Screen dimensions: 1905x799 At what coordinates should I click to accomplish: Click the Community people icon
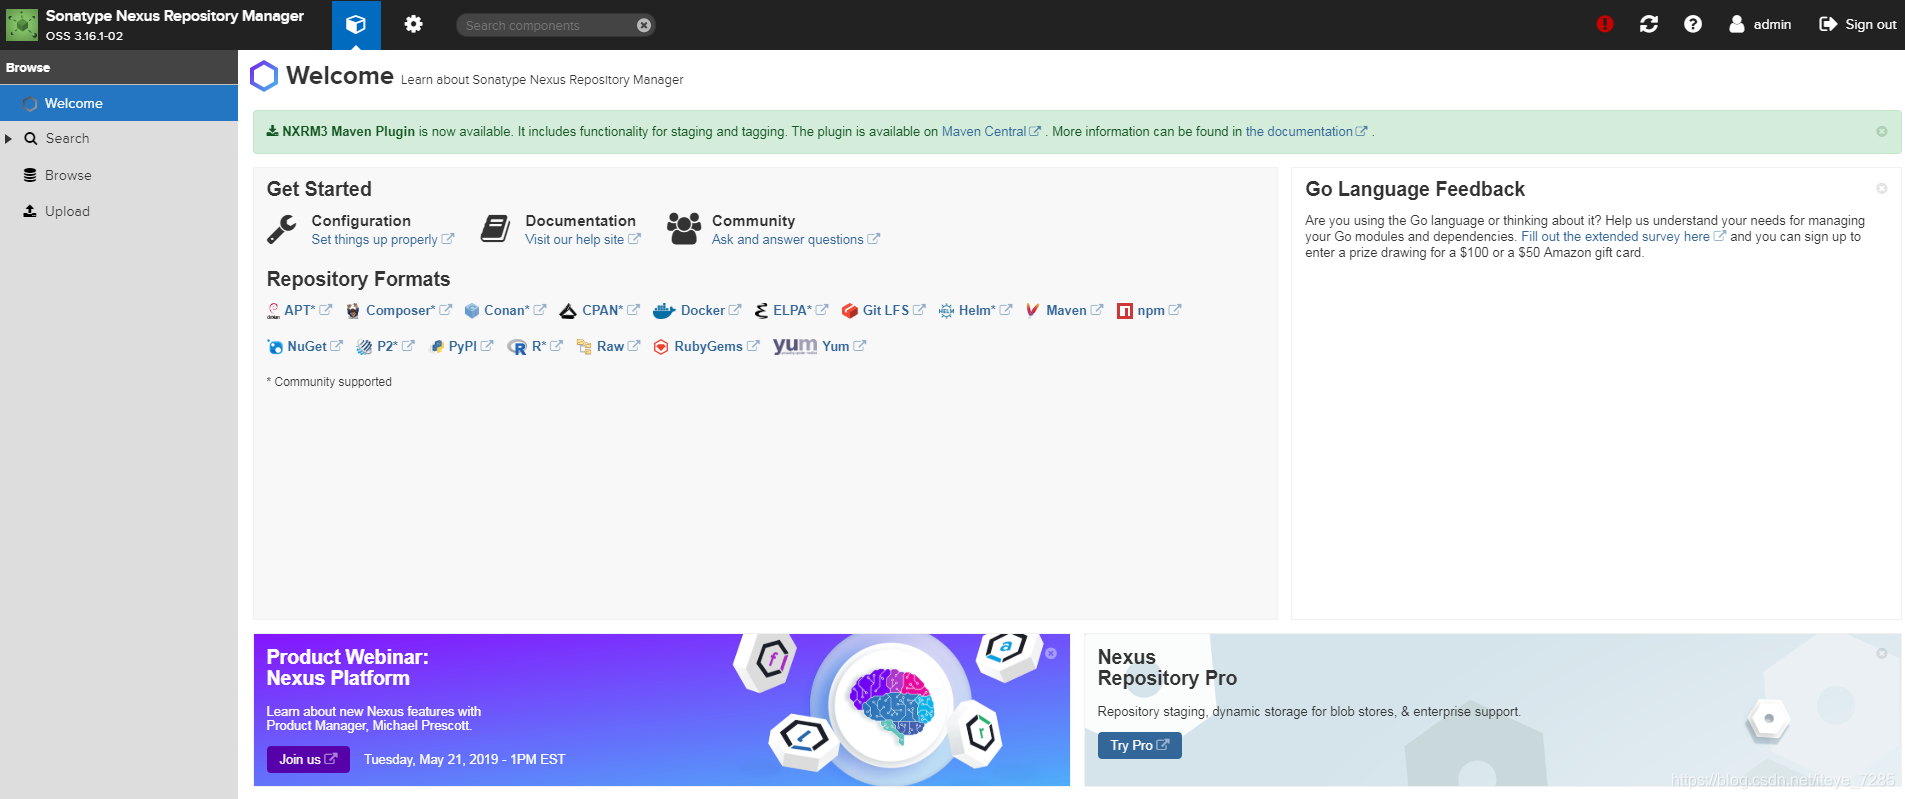click(684, 229)
